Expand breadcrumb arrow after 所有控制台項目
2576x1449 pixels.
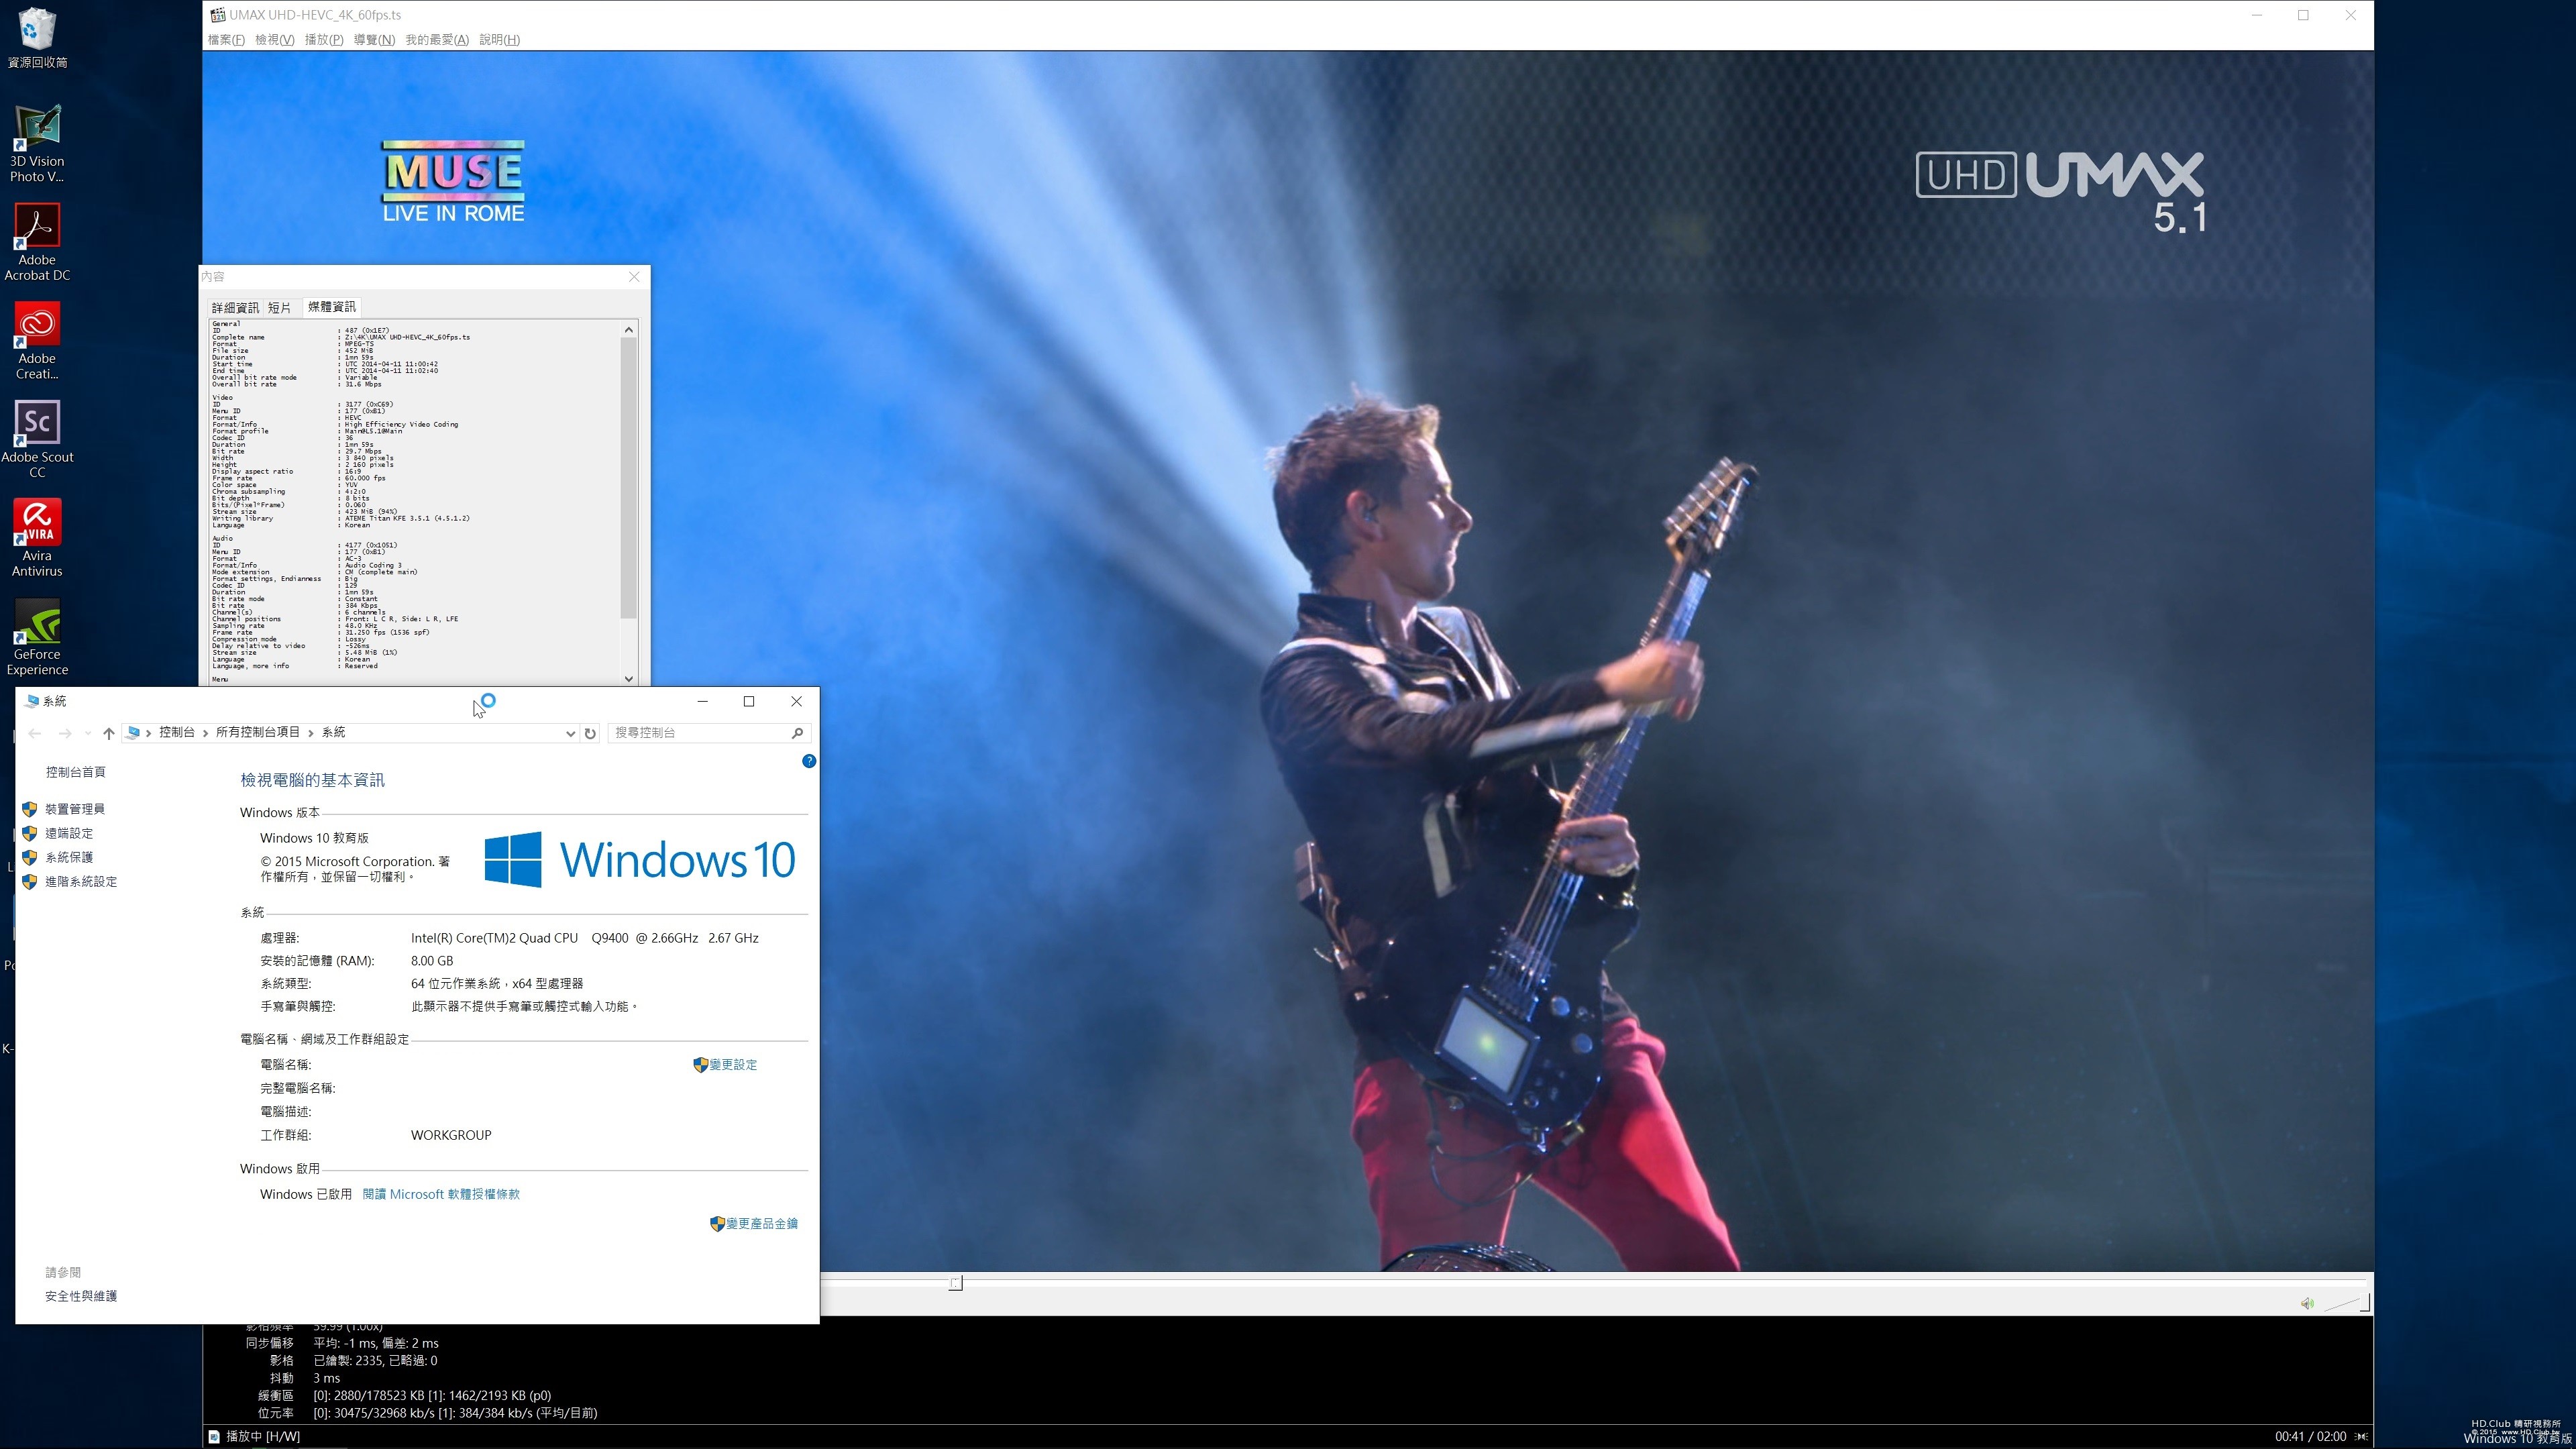(311, 733)
